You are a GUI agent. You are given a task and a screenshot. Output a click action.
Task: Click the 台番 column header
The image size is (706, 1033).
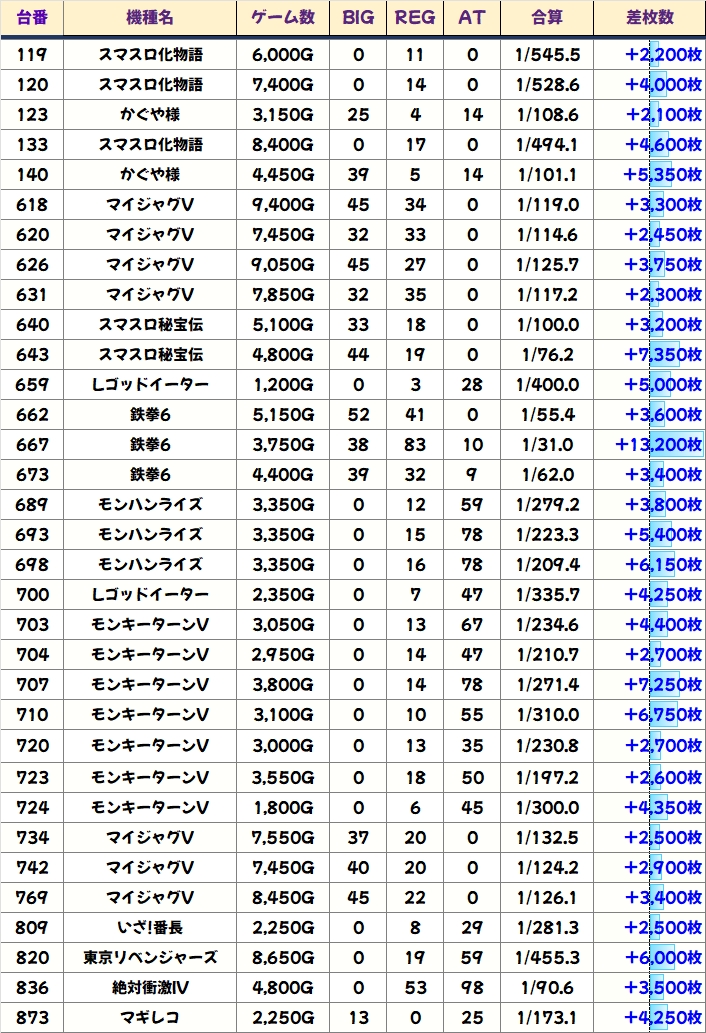pyautogui.click(x=32, y=18)
